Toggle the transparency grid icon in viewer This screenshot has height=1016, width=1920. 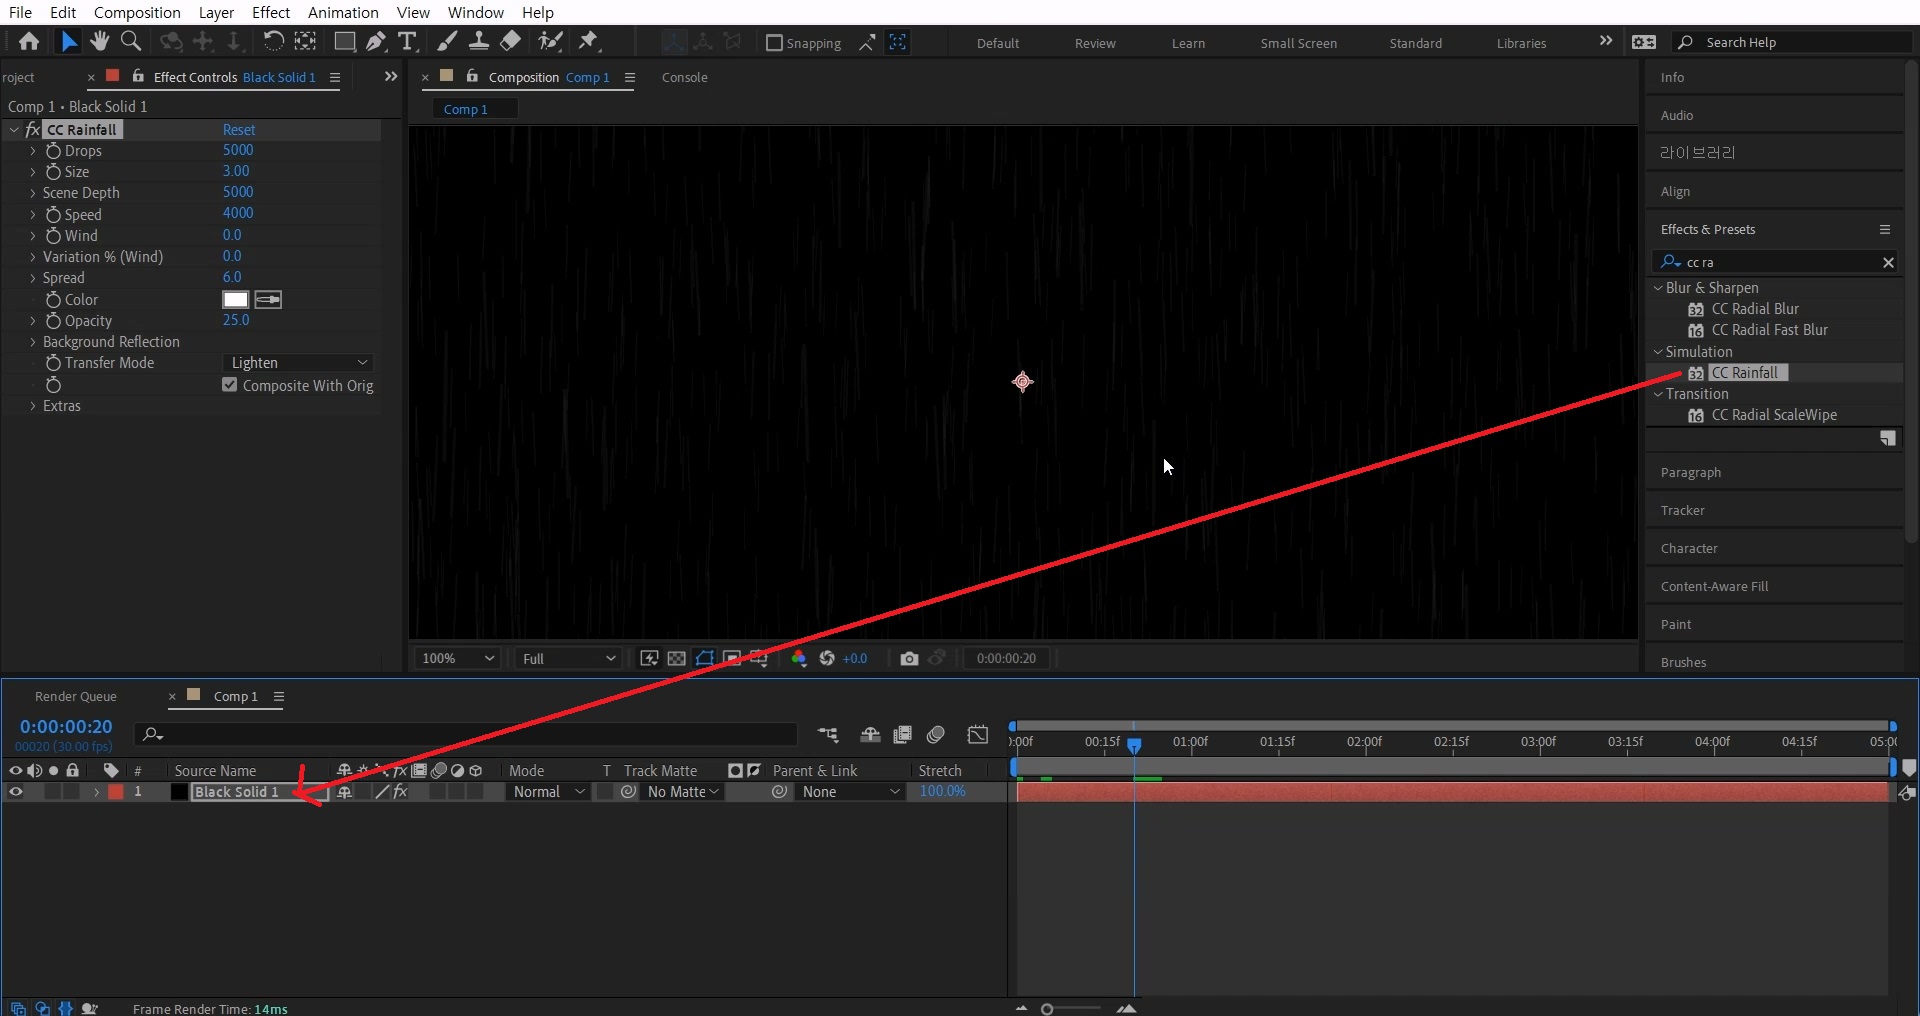point(677,658)
